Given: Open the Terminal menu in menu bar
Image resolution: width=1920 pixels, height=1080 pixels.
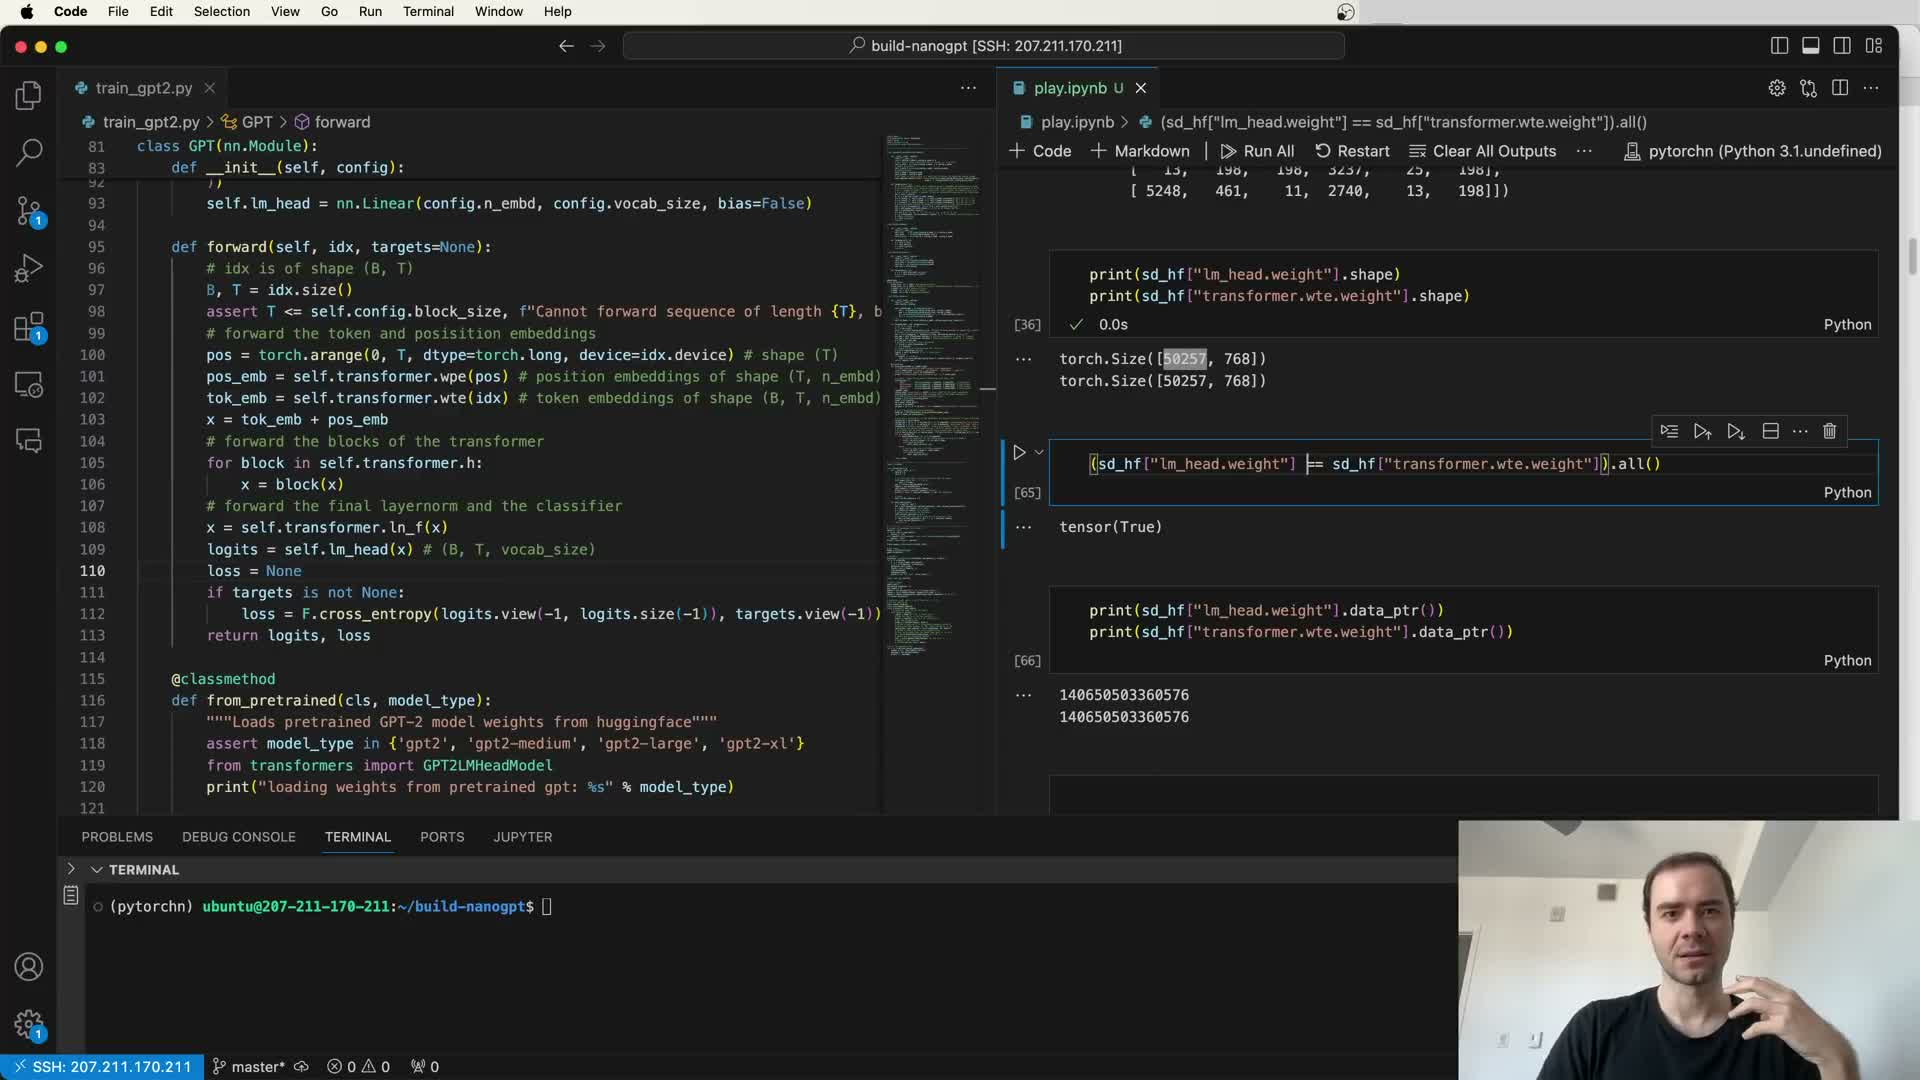Looking at the screenshot, I should [428, 12].
